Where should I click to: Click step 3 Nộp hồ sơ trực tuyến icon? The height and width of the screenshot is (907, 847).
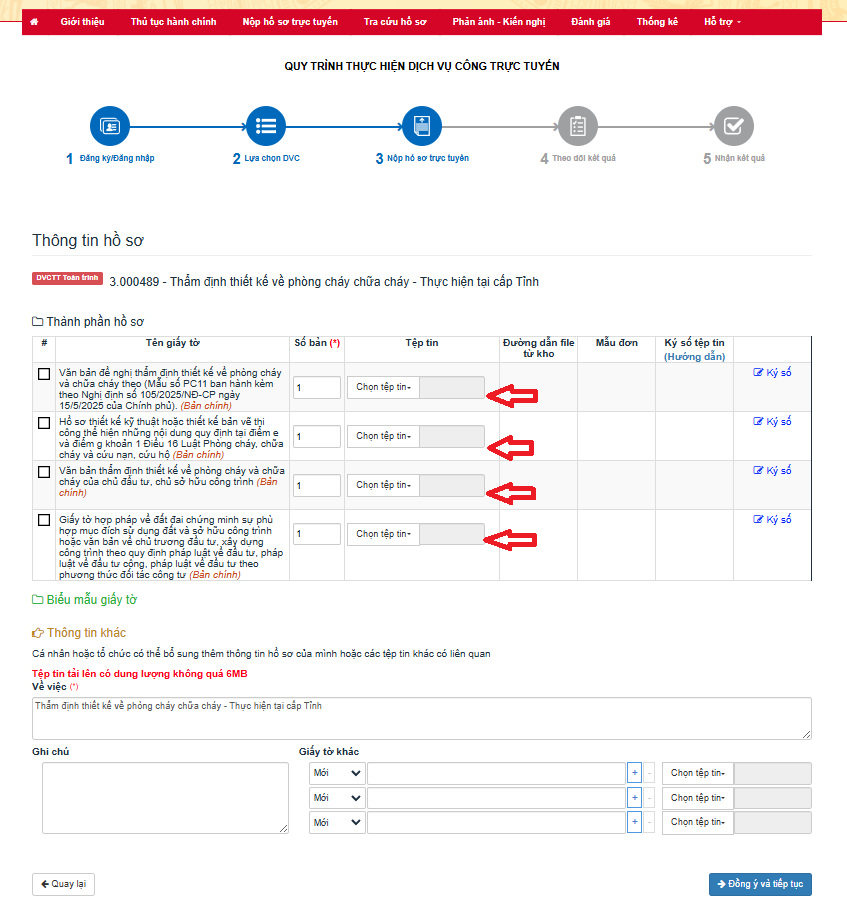pyautogui.click(x=421, y=126)
